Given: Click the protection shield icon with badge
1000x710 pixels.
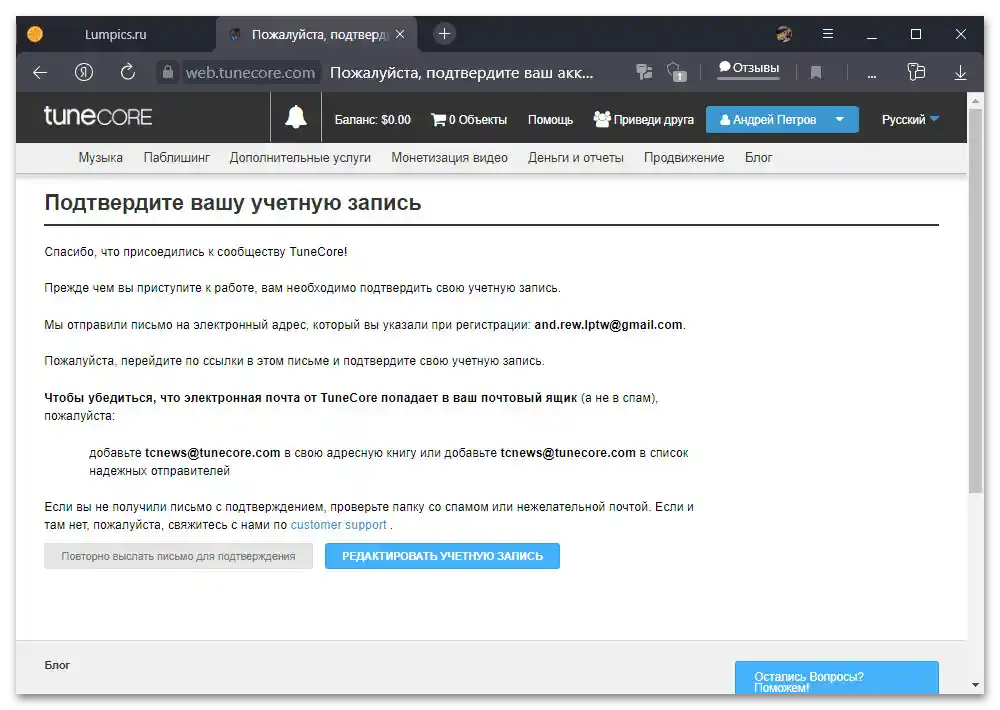Looking at the screenshot, I should pos(676,72).
